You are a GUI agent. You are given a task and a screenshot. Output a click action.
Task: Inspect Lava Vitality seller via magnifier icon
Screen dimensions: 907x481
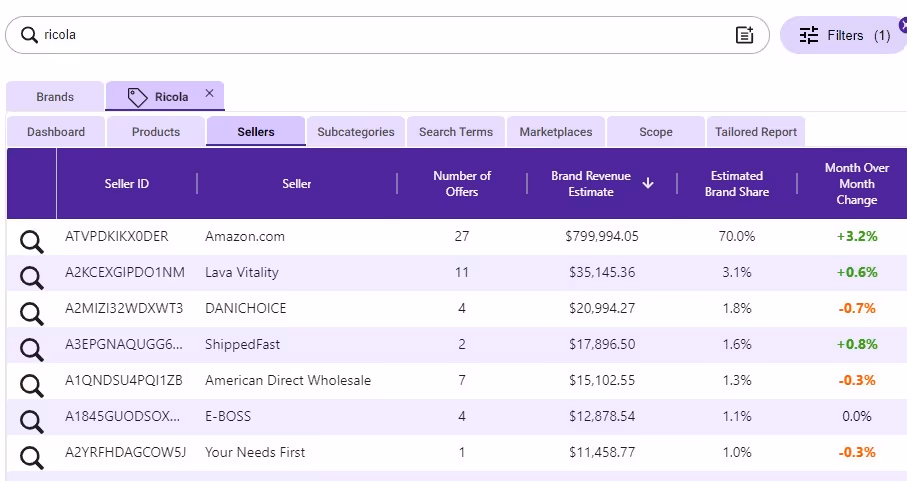32,278
